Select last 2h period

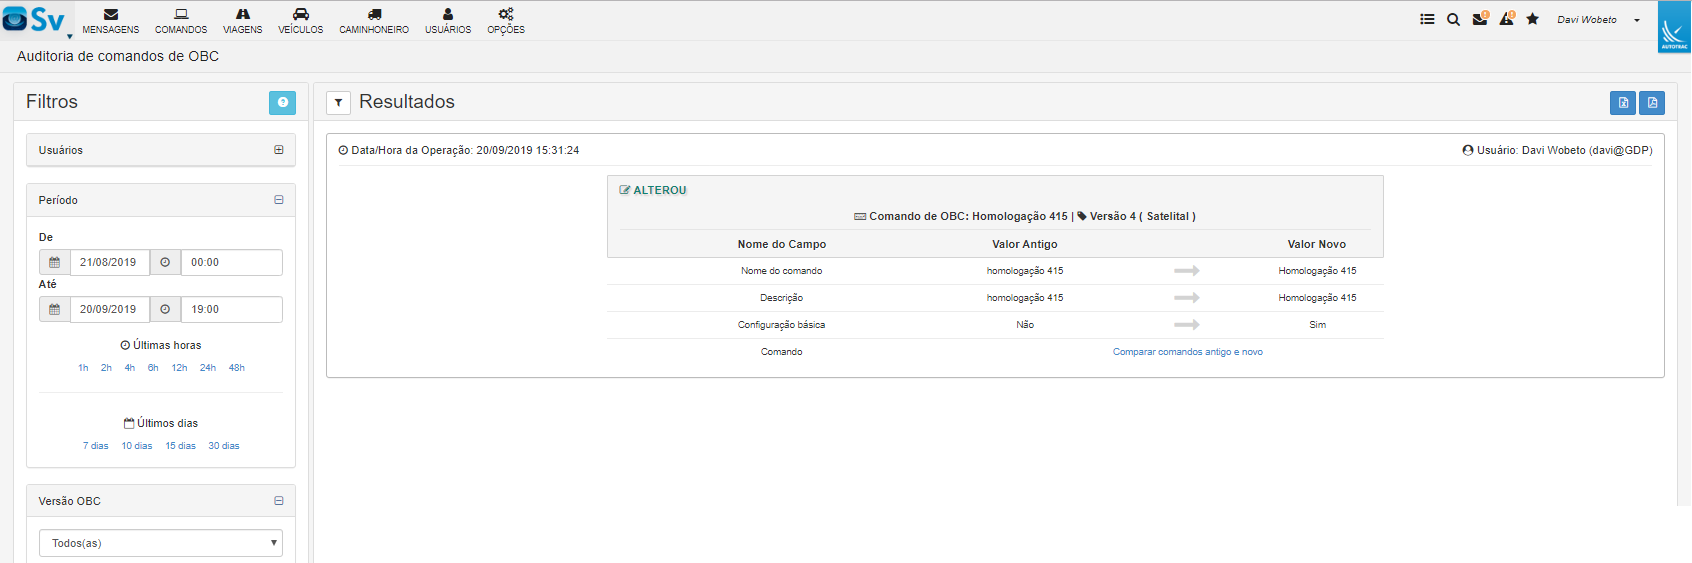tap(106, 368)
